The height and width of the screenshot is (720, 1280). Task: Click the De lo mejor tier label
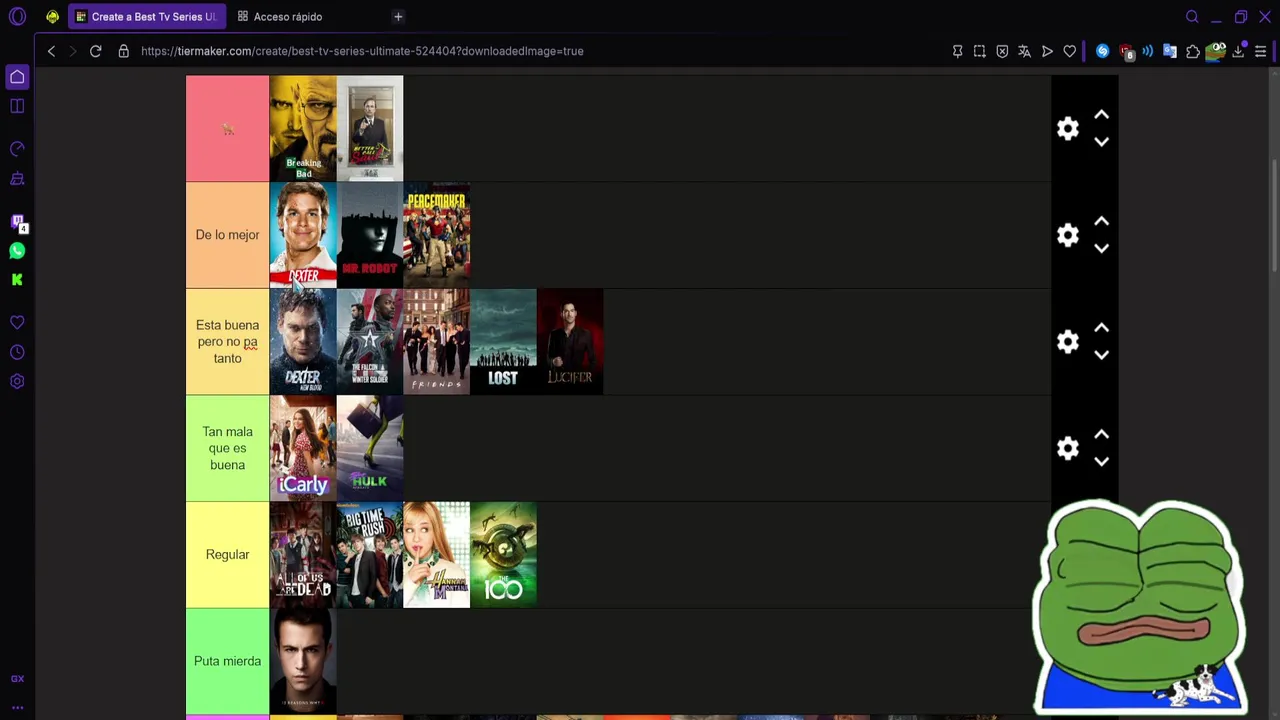tap(227, 235)
